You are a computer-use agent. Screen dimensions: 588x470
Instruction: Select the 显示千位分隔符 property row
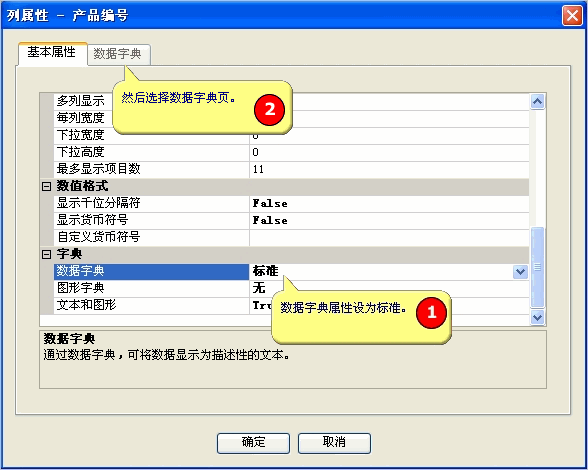(x=291, y=203)
